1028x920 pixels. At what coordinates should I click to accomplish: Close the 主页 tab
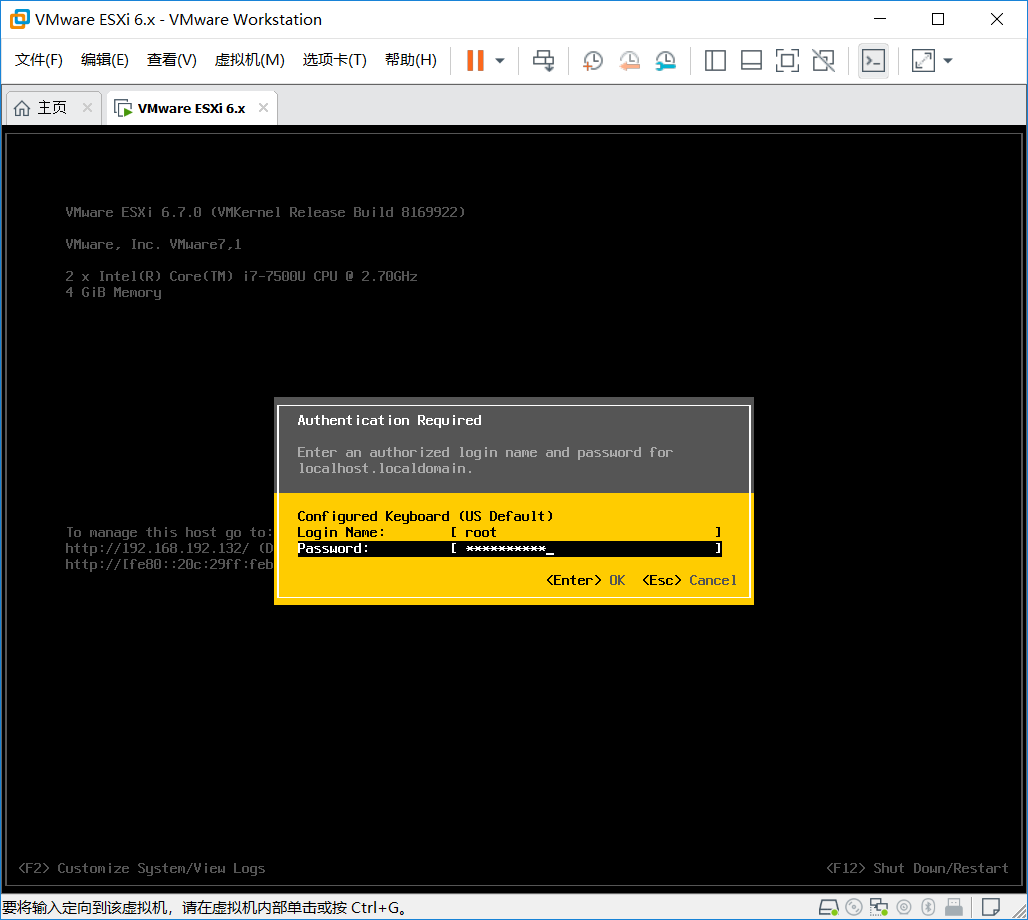(x=87, y=107)
